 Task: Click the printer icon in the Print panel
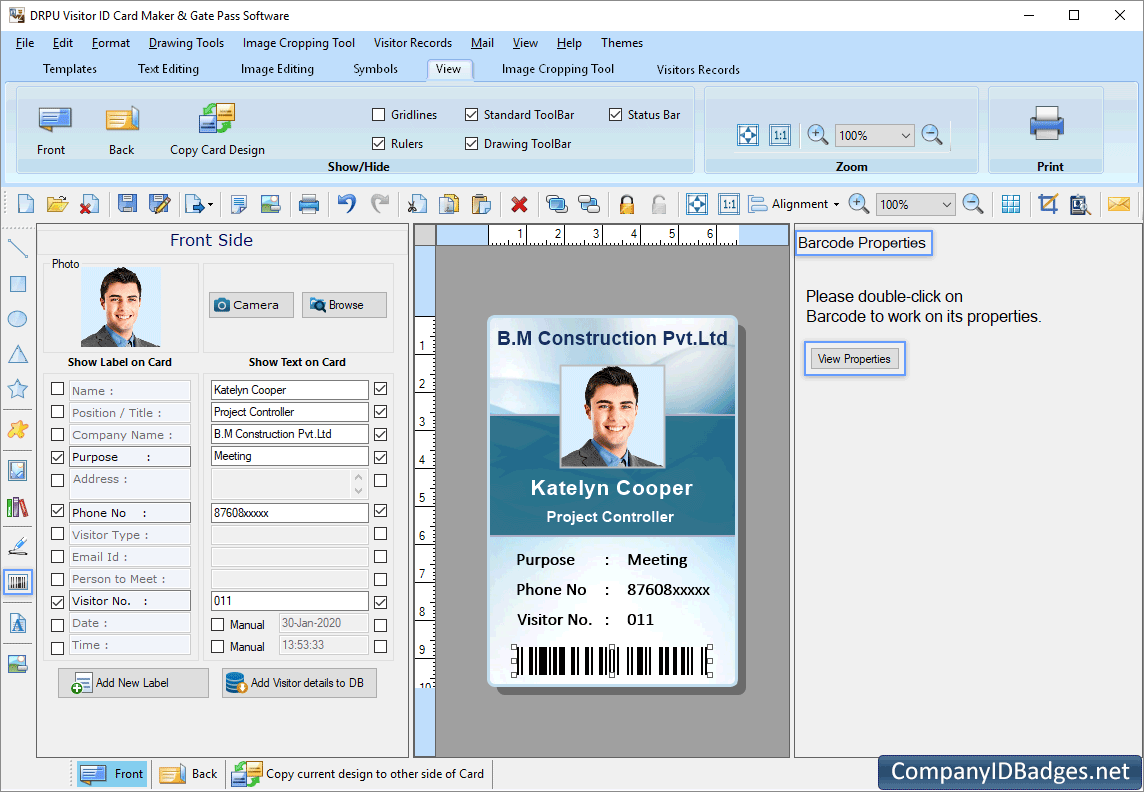click(1047, 124)
